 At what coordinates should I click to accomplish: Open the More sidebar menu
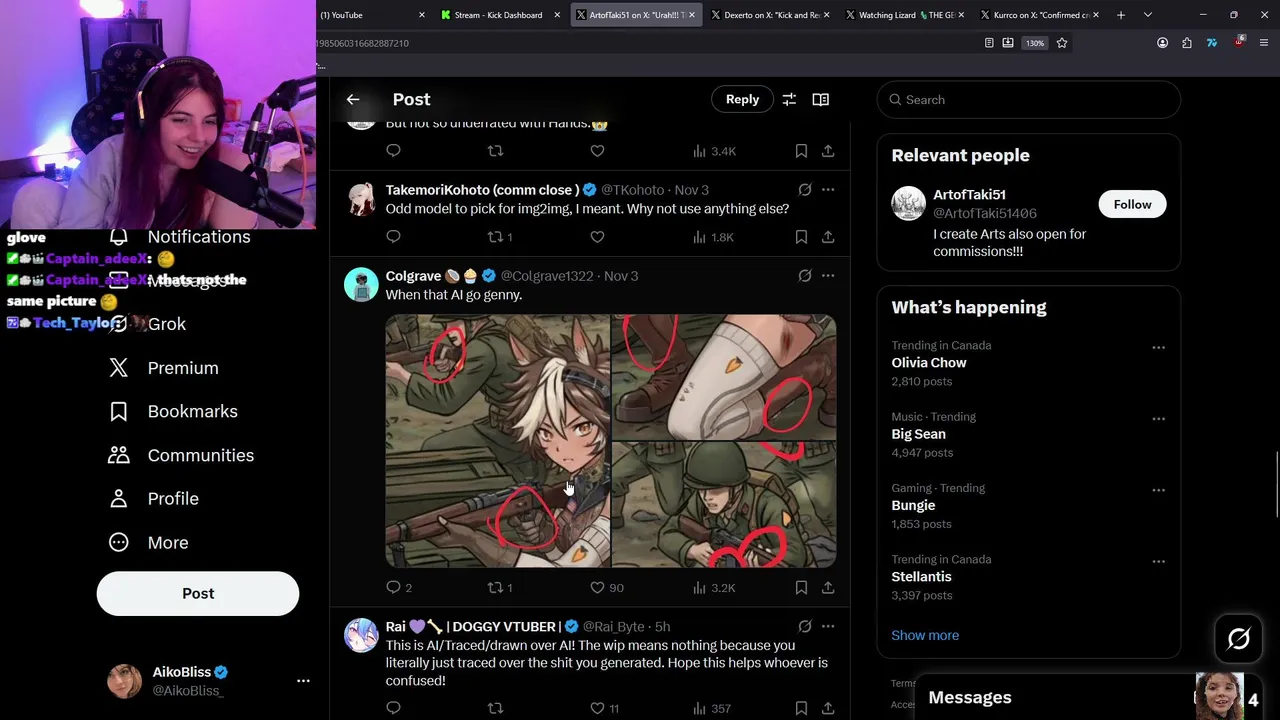(x=148, y=542)
